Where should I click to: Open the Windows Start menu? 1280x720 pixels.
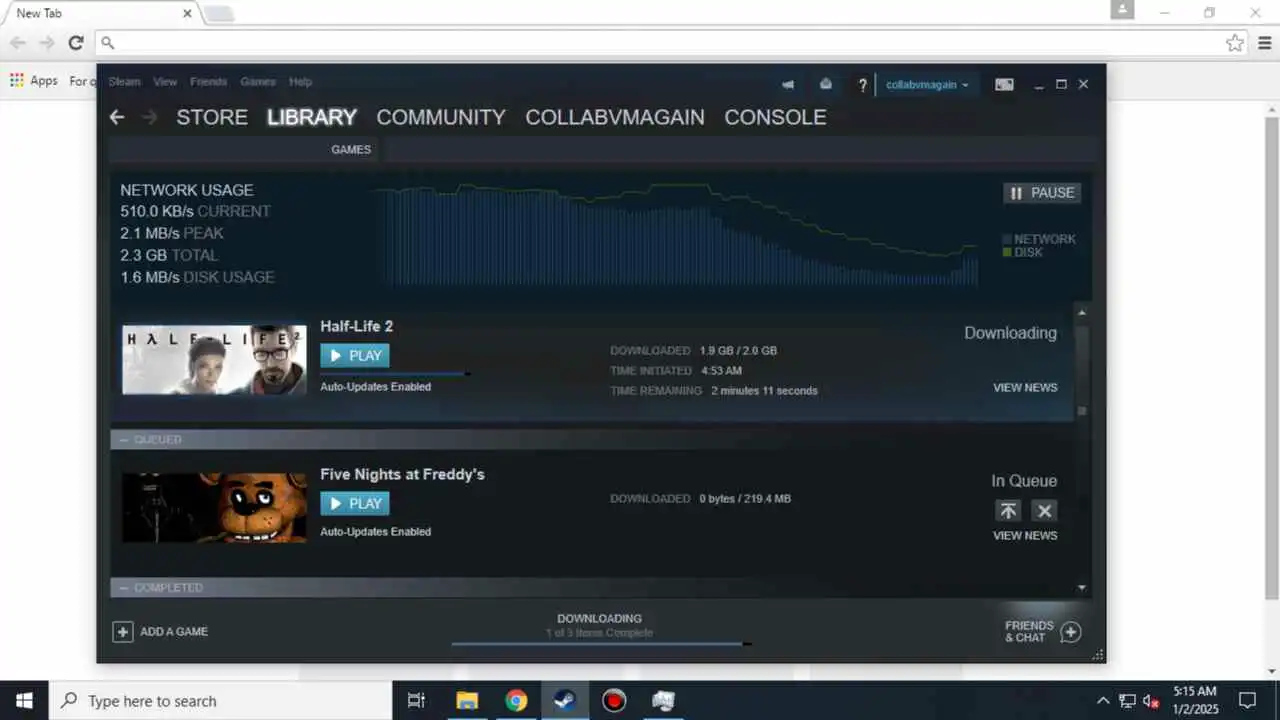24,700
